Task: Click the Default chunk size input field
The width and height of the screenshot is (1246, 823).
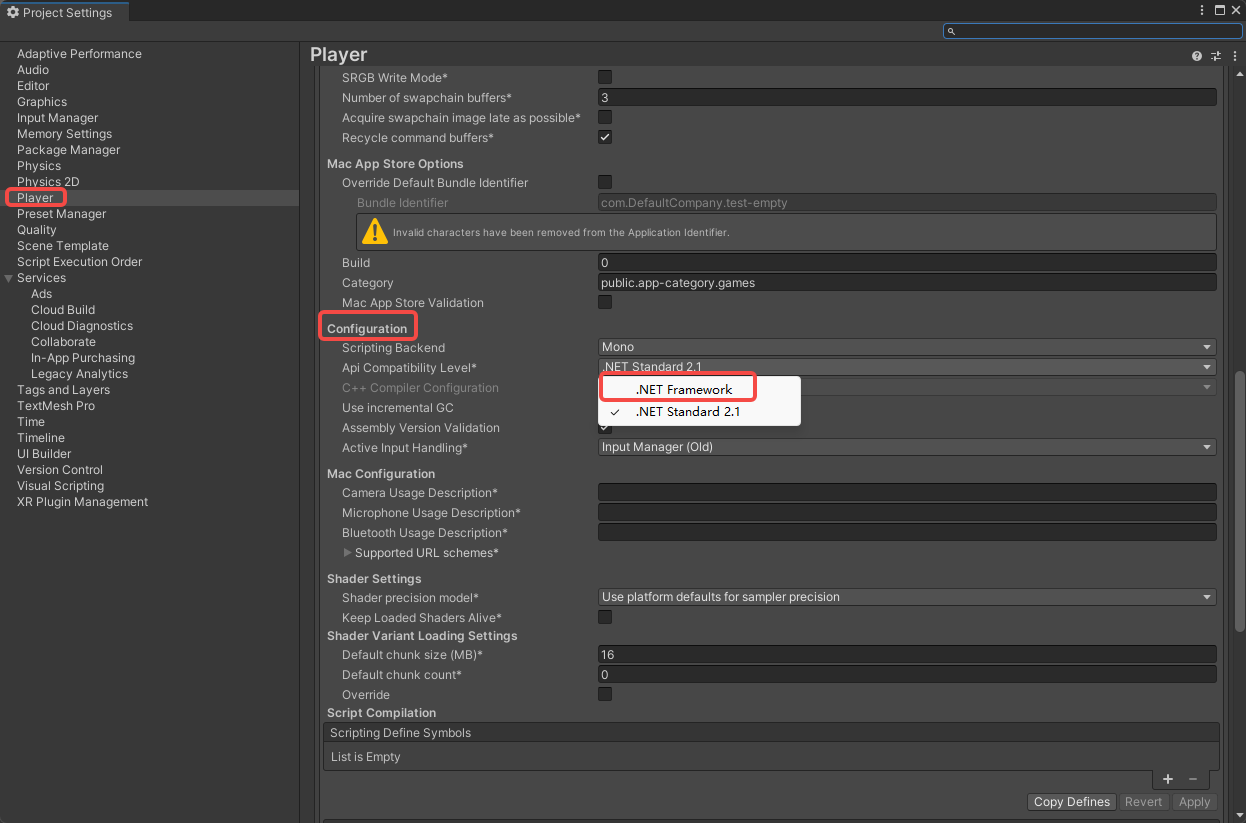Action: coord(906,655)
